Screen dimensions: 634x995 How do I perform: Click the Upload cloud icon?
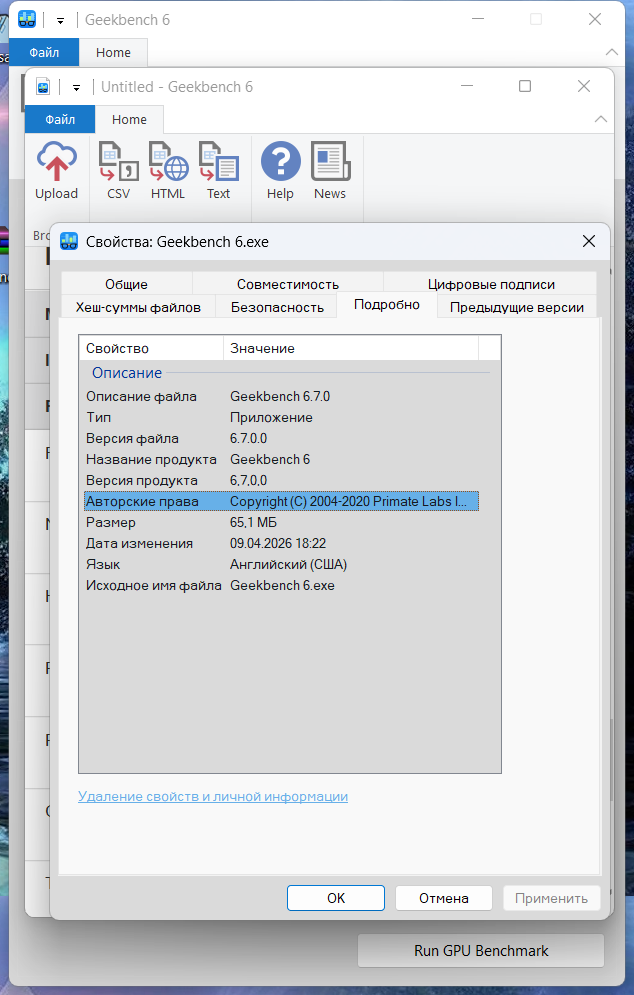point(56,162)
